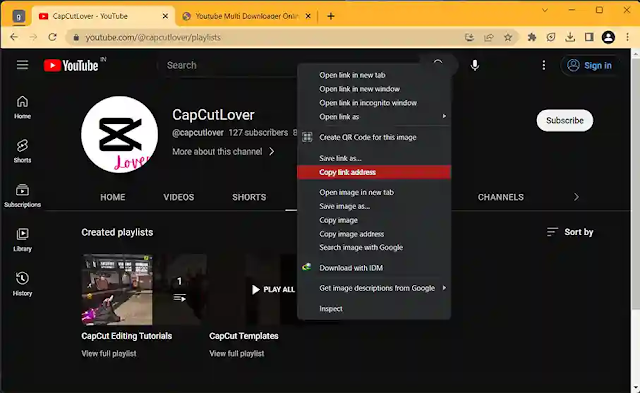Open CapCut Editing Tutorials playlist thumbnail
Screen dimensions: 640x393
click(144, 289)
